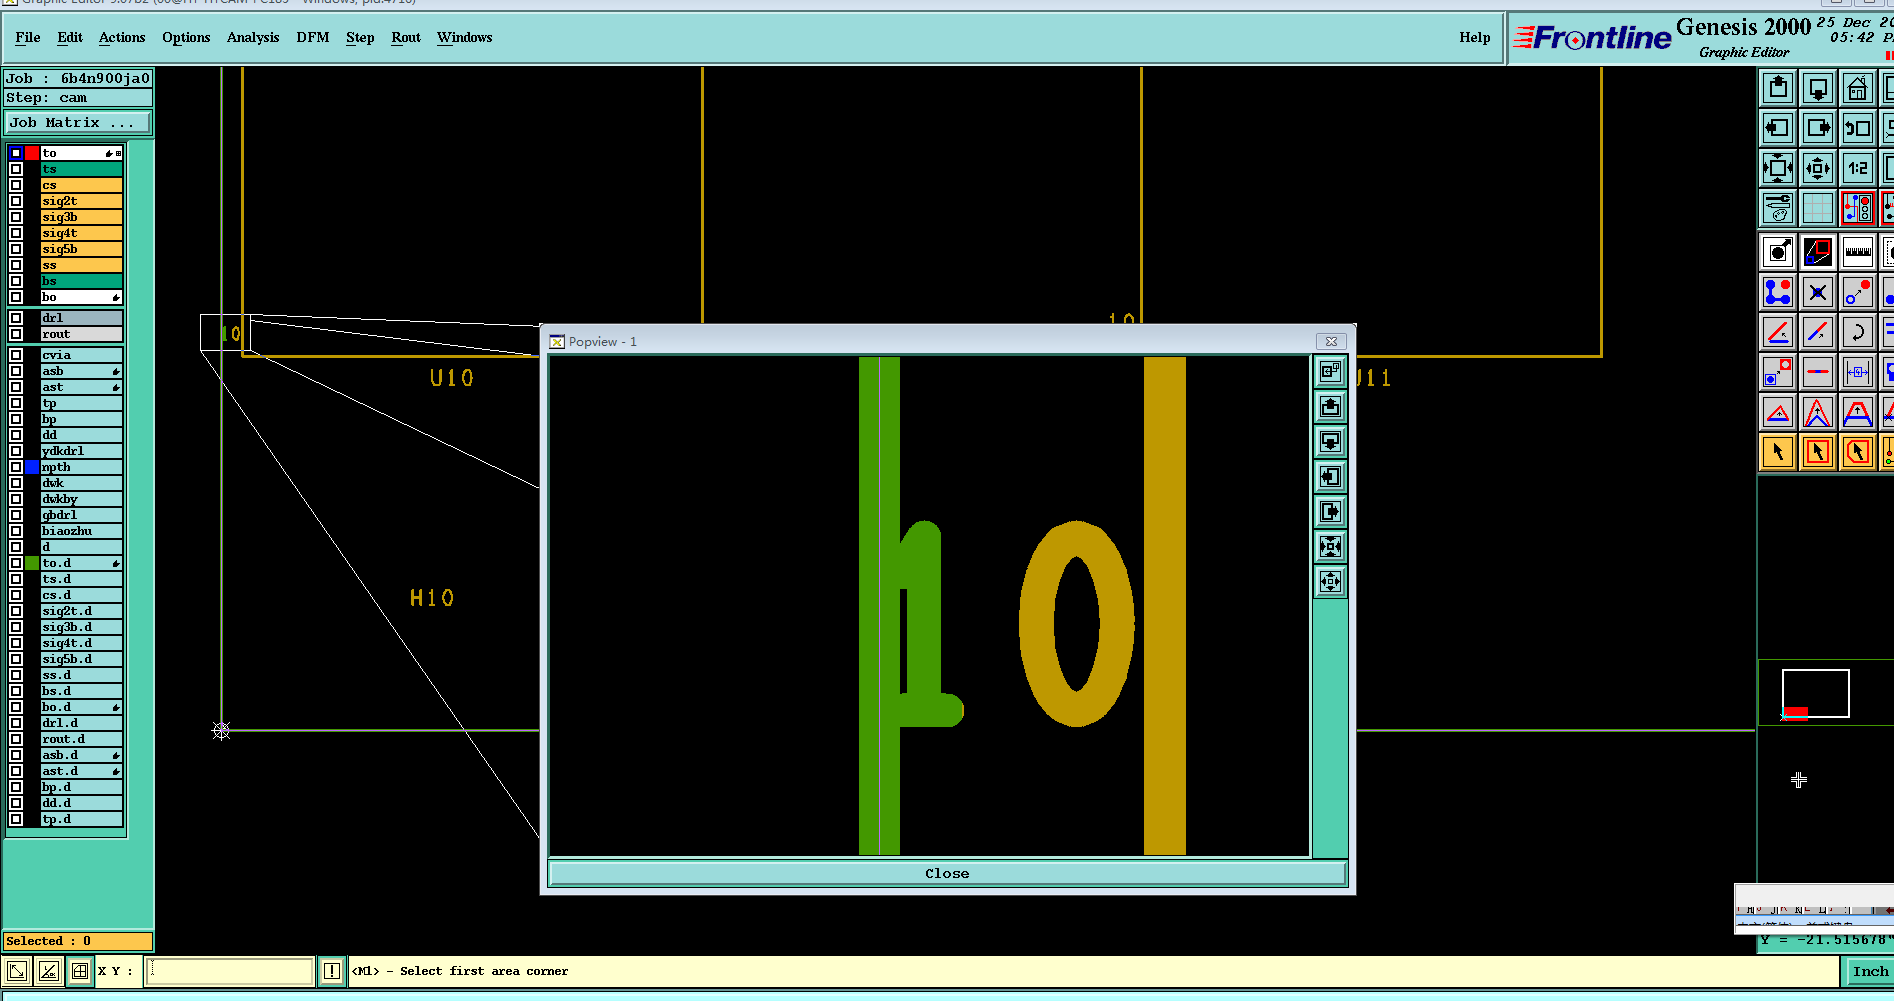Click Popview pan up icon
The height and width of the screenshot is (1001, 1894).
click(1330, 407)
